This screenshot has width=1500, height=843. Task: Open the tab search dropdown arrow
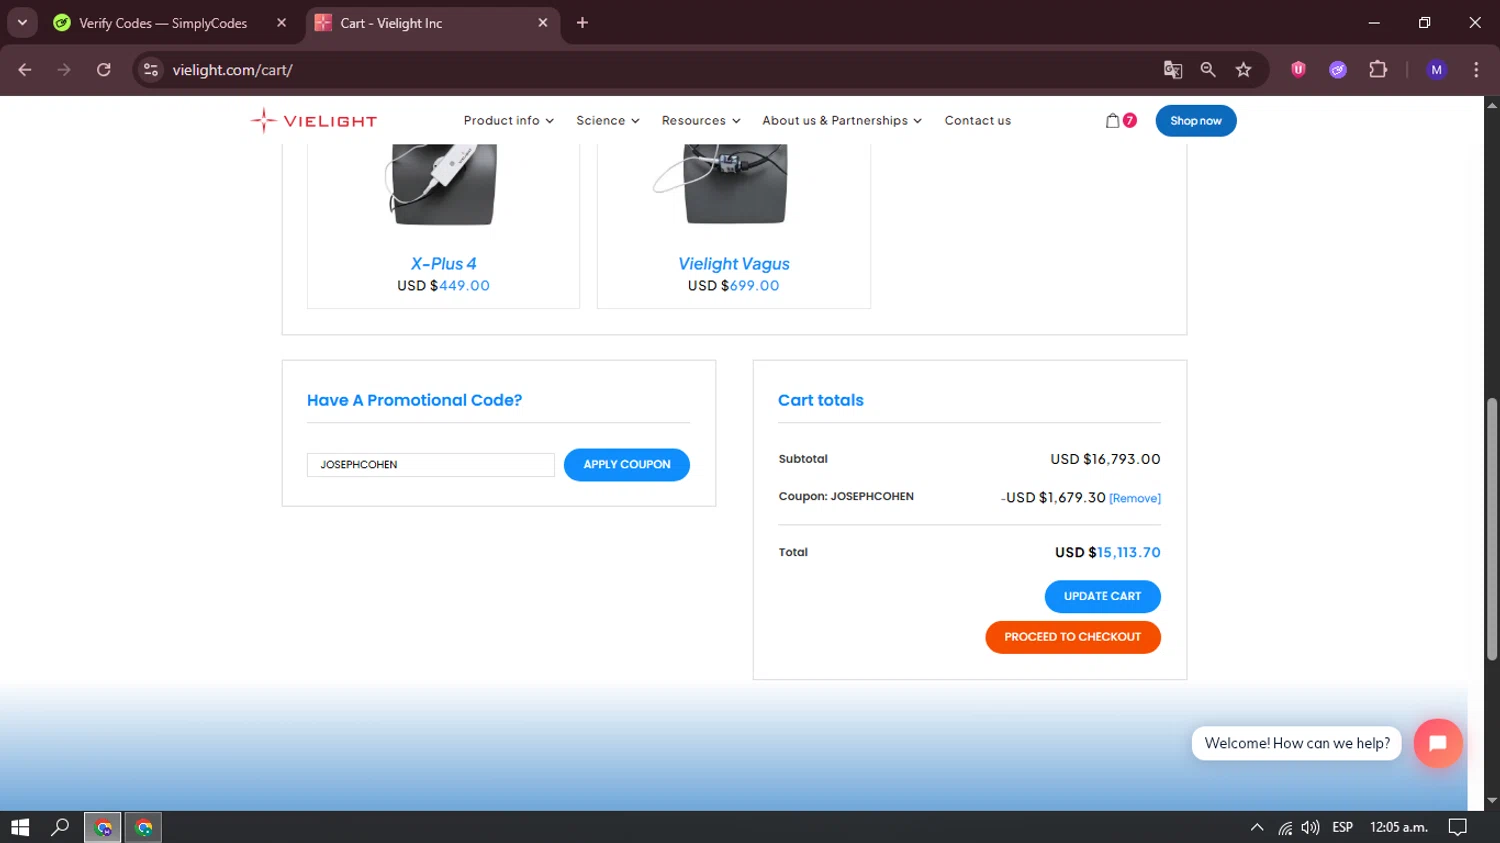click(x=22, y=23)
